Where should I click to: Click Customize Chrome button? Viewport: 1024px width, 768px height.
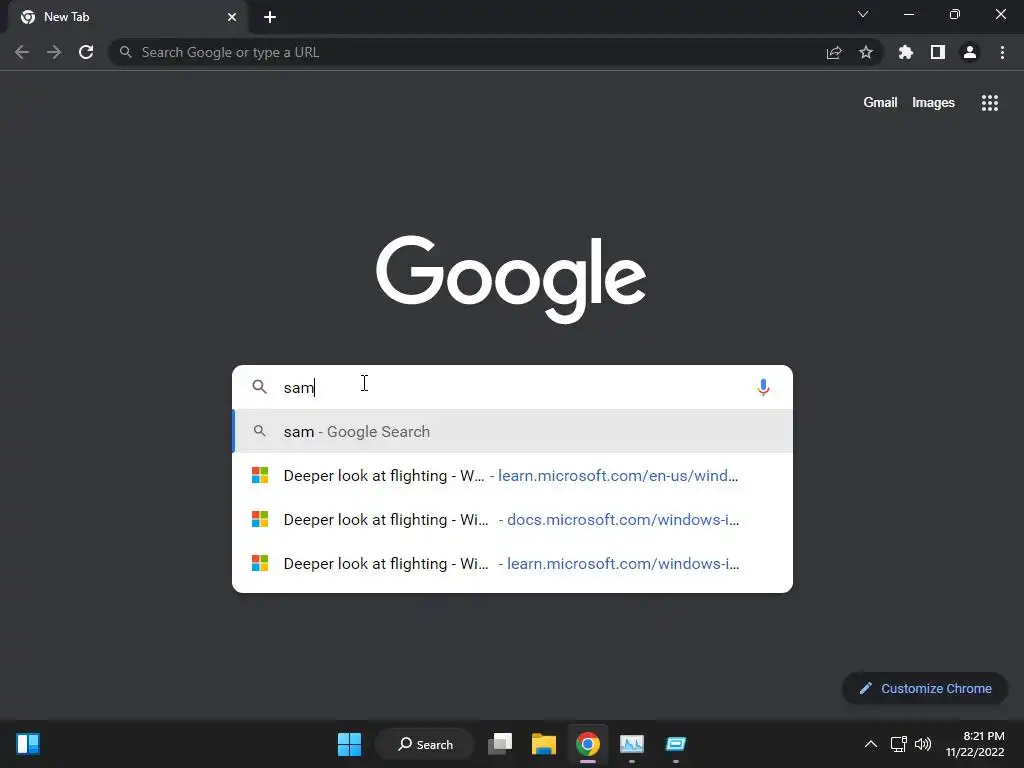point(925,688)
